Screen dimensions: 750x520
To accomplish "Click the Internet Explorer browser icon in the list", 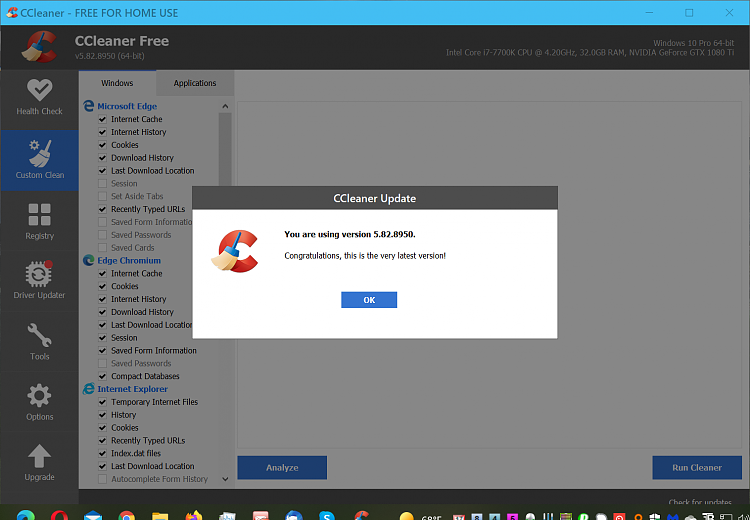I will tap(88, 389).
